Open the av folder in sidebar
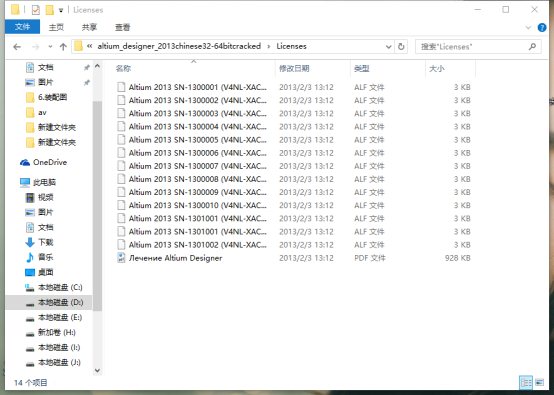 (42, 112)
